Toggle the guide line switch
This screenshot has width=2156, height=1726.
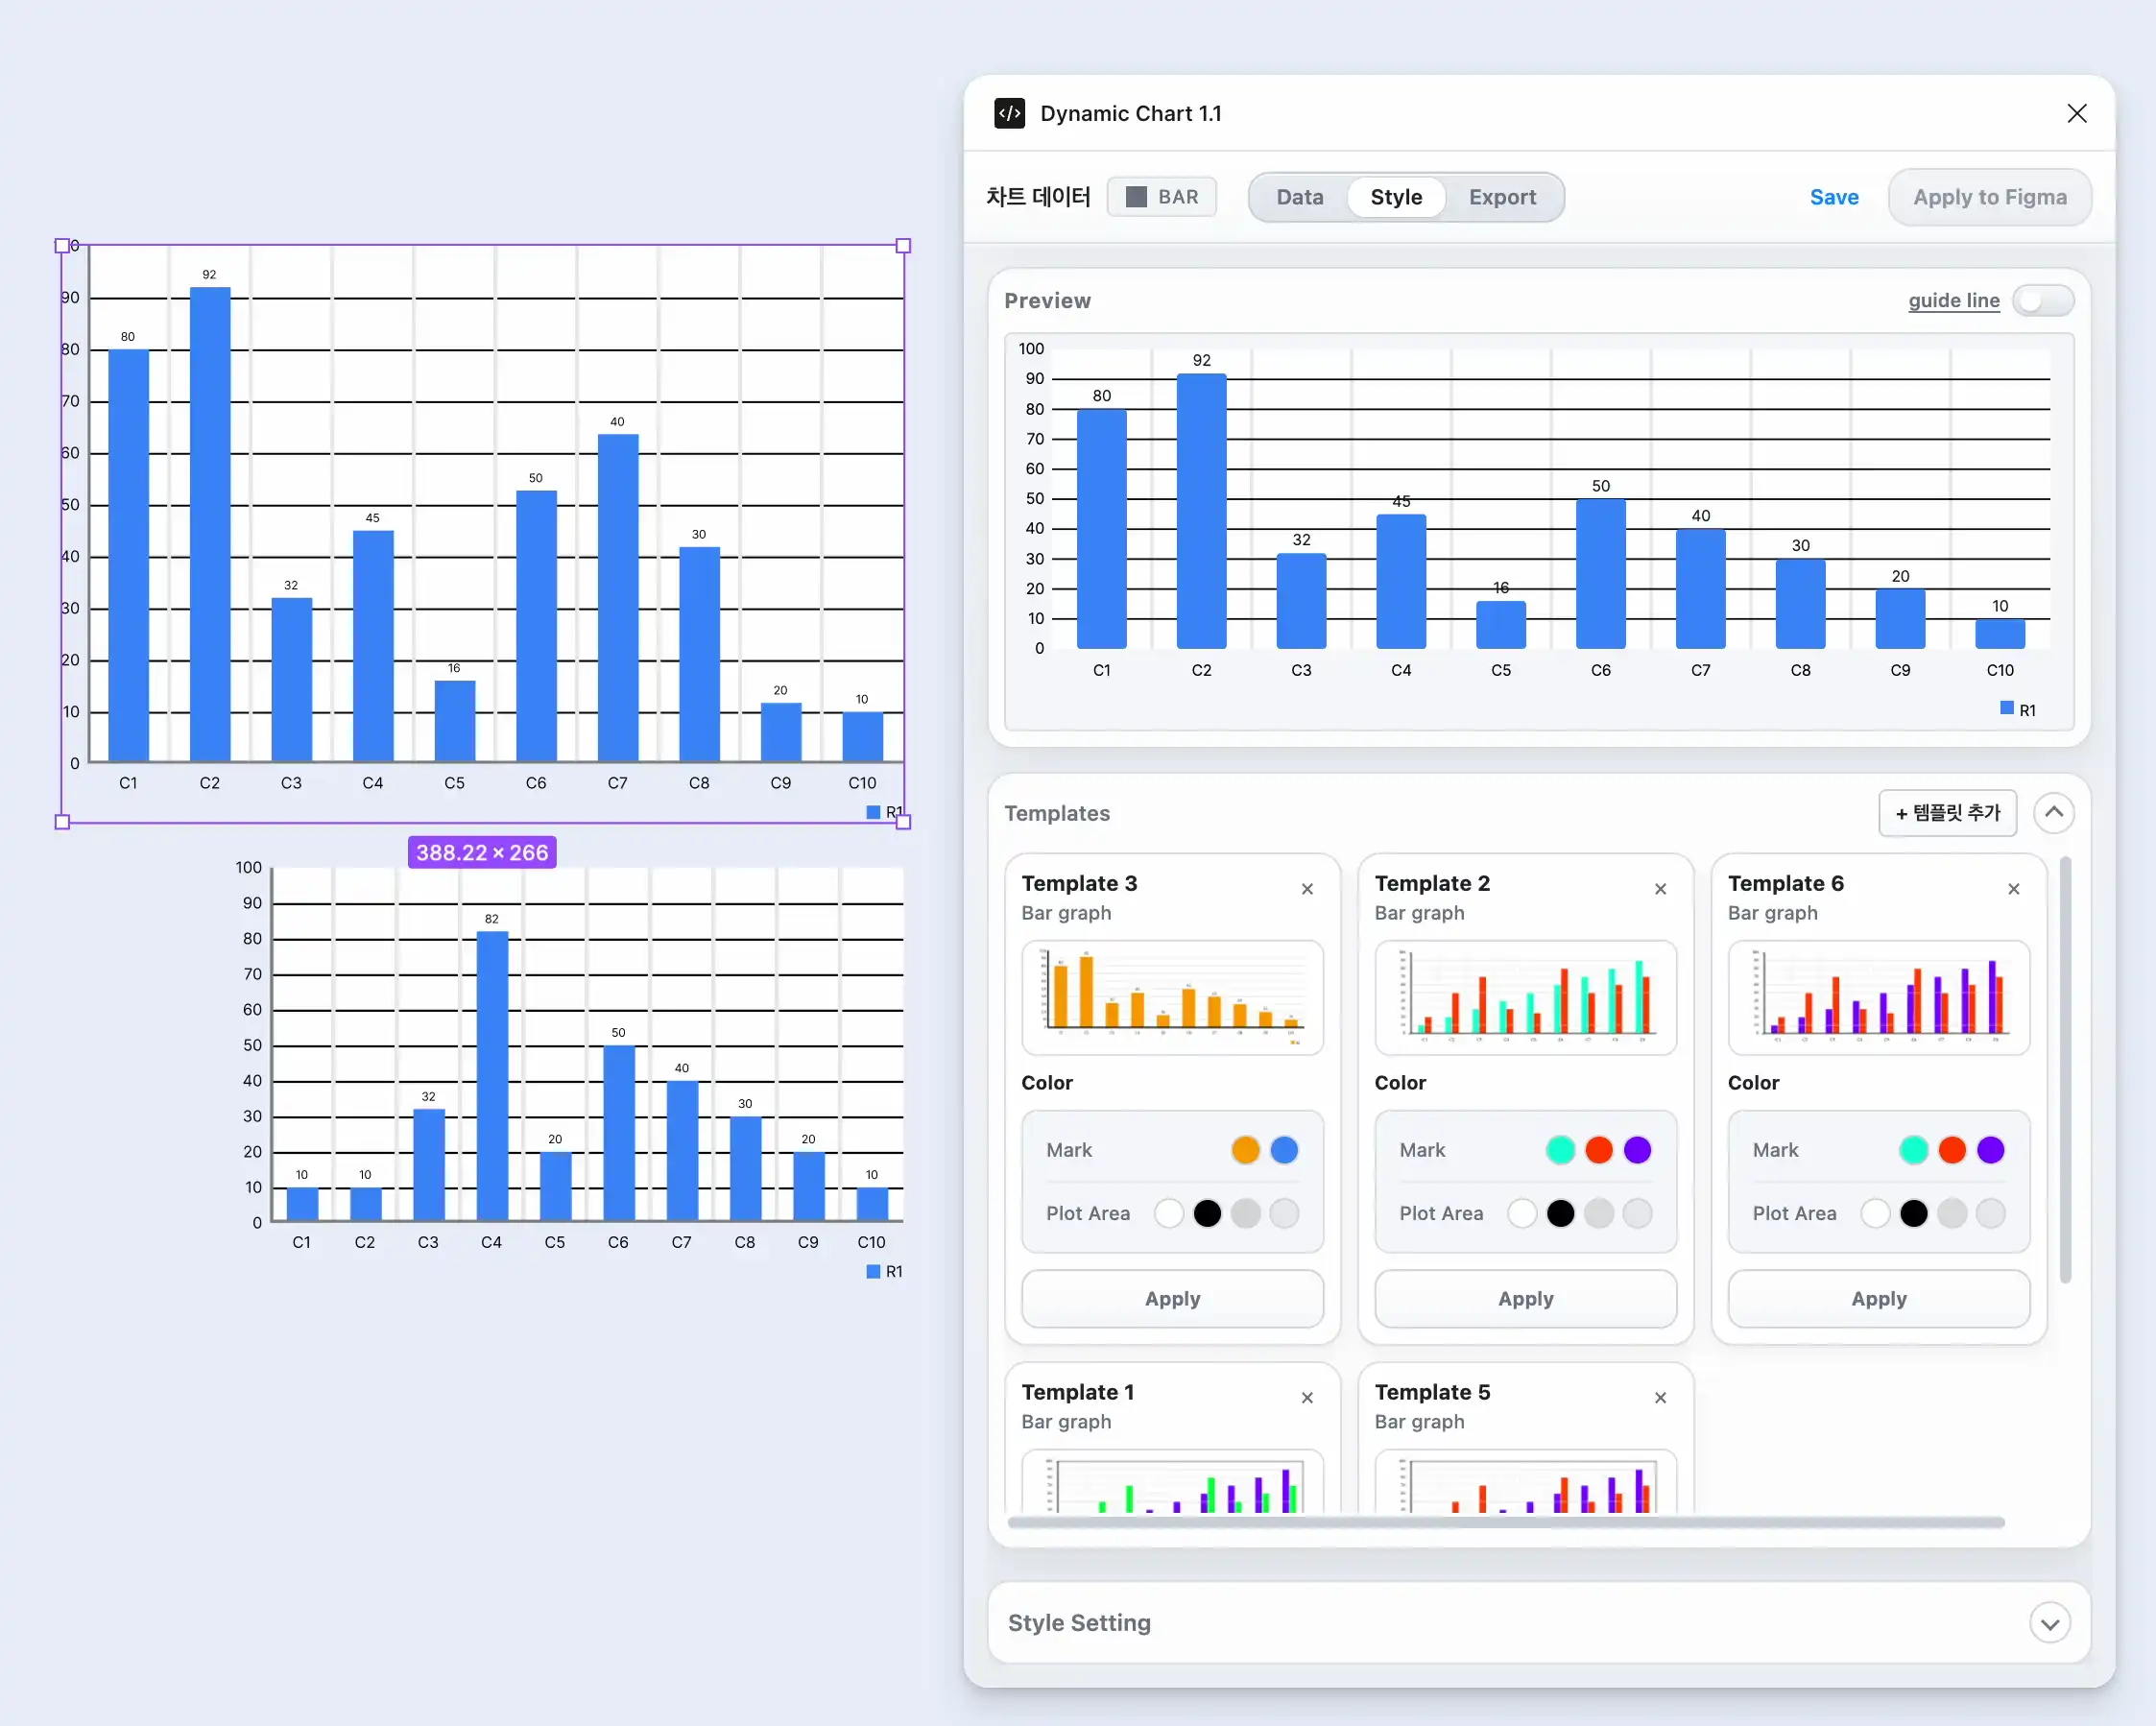(2043, 300)
